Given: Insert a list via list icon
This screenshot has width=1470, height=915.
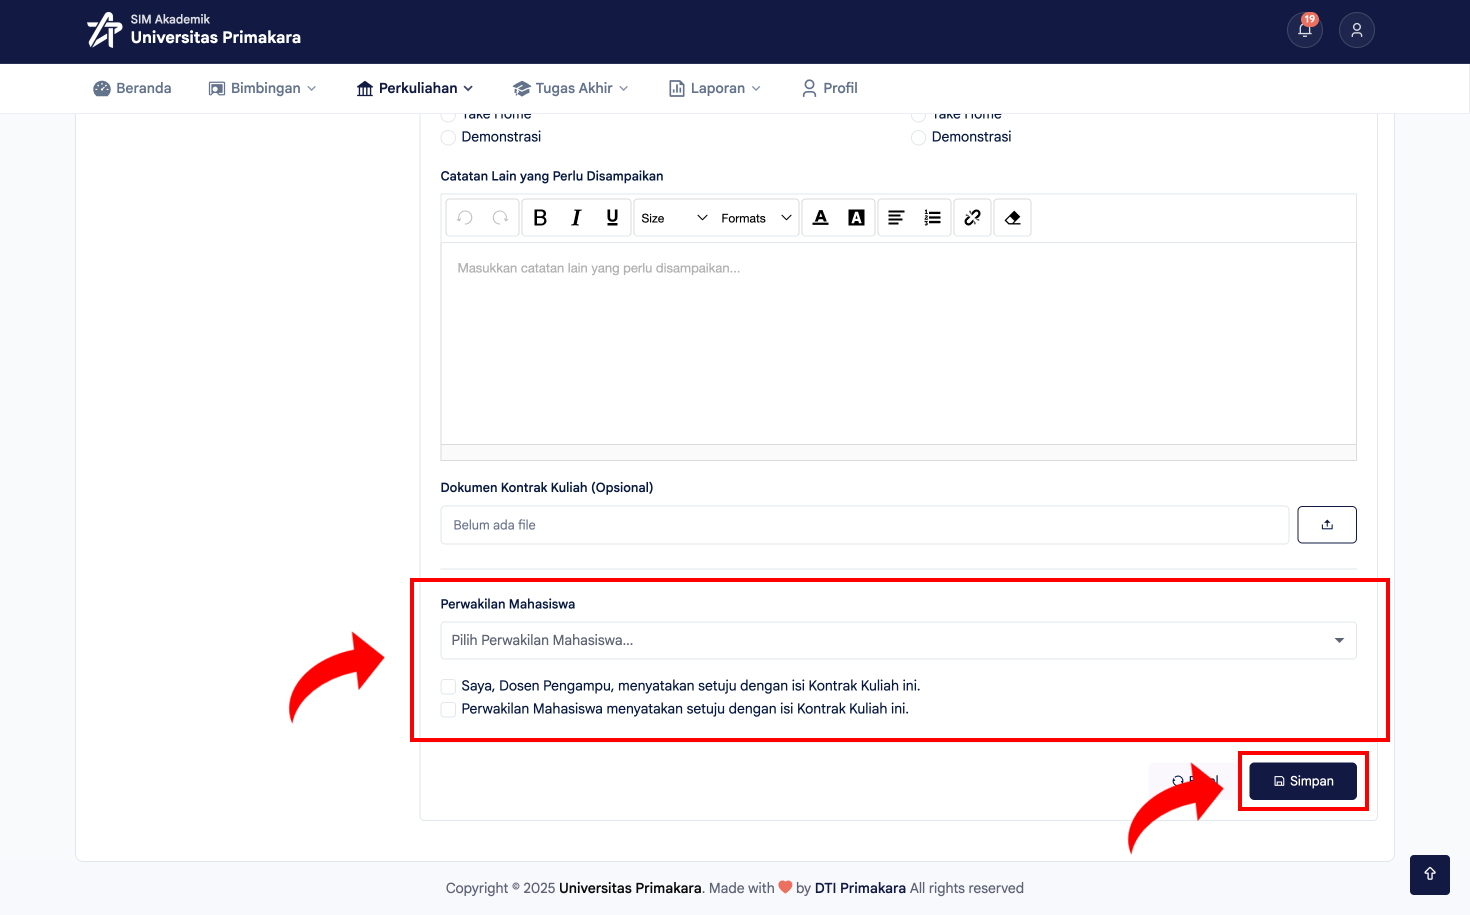Looking at the screenshot, I should click(x=932, y=218).
